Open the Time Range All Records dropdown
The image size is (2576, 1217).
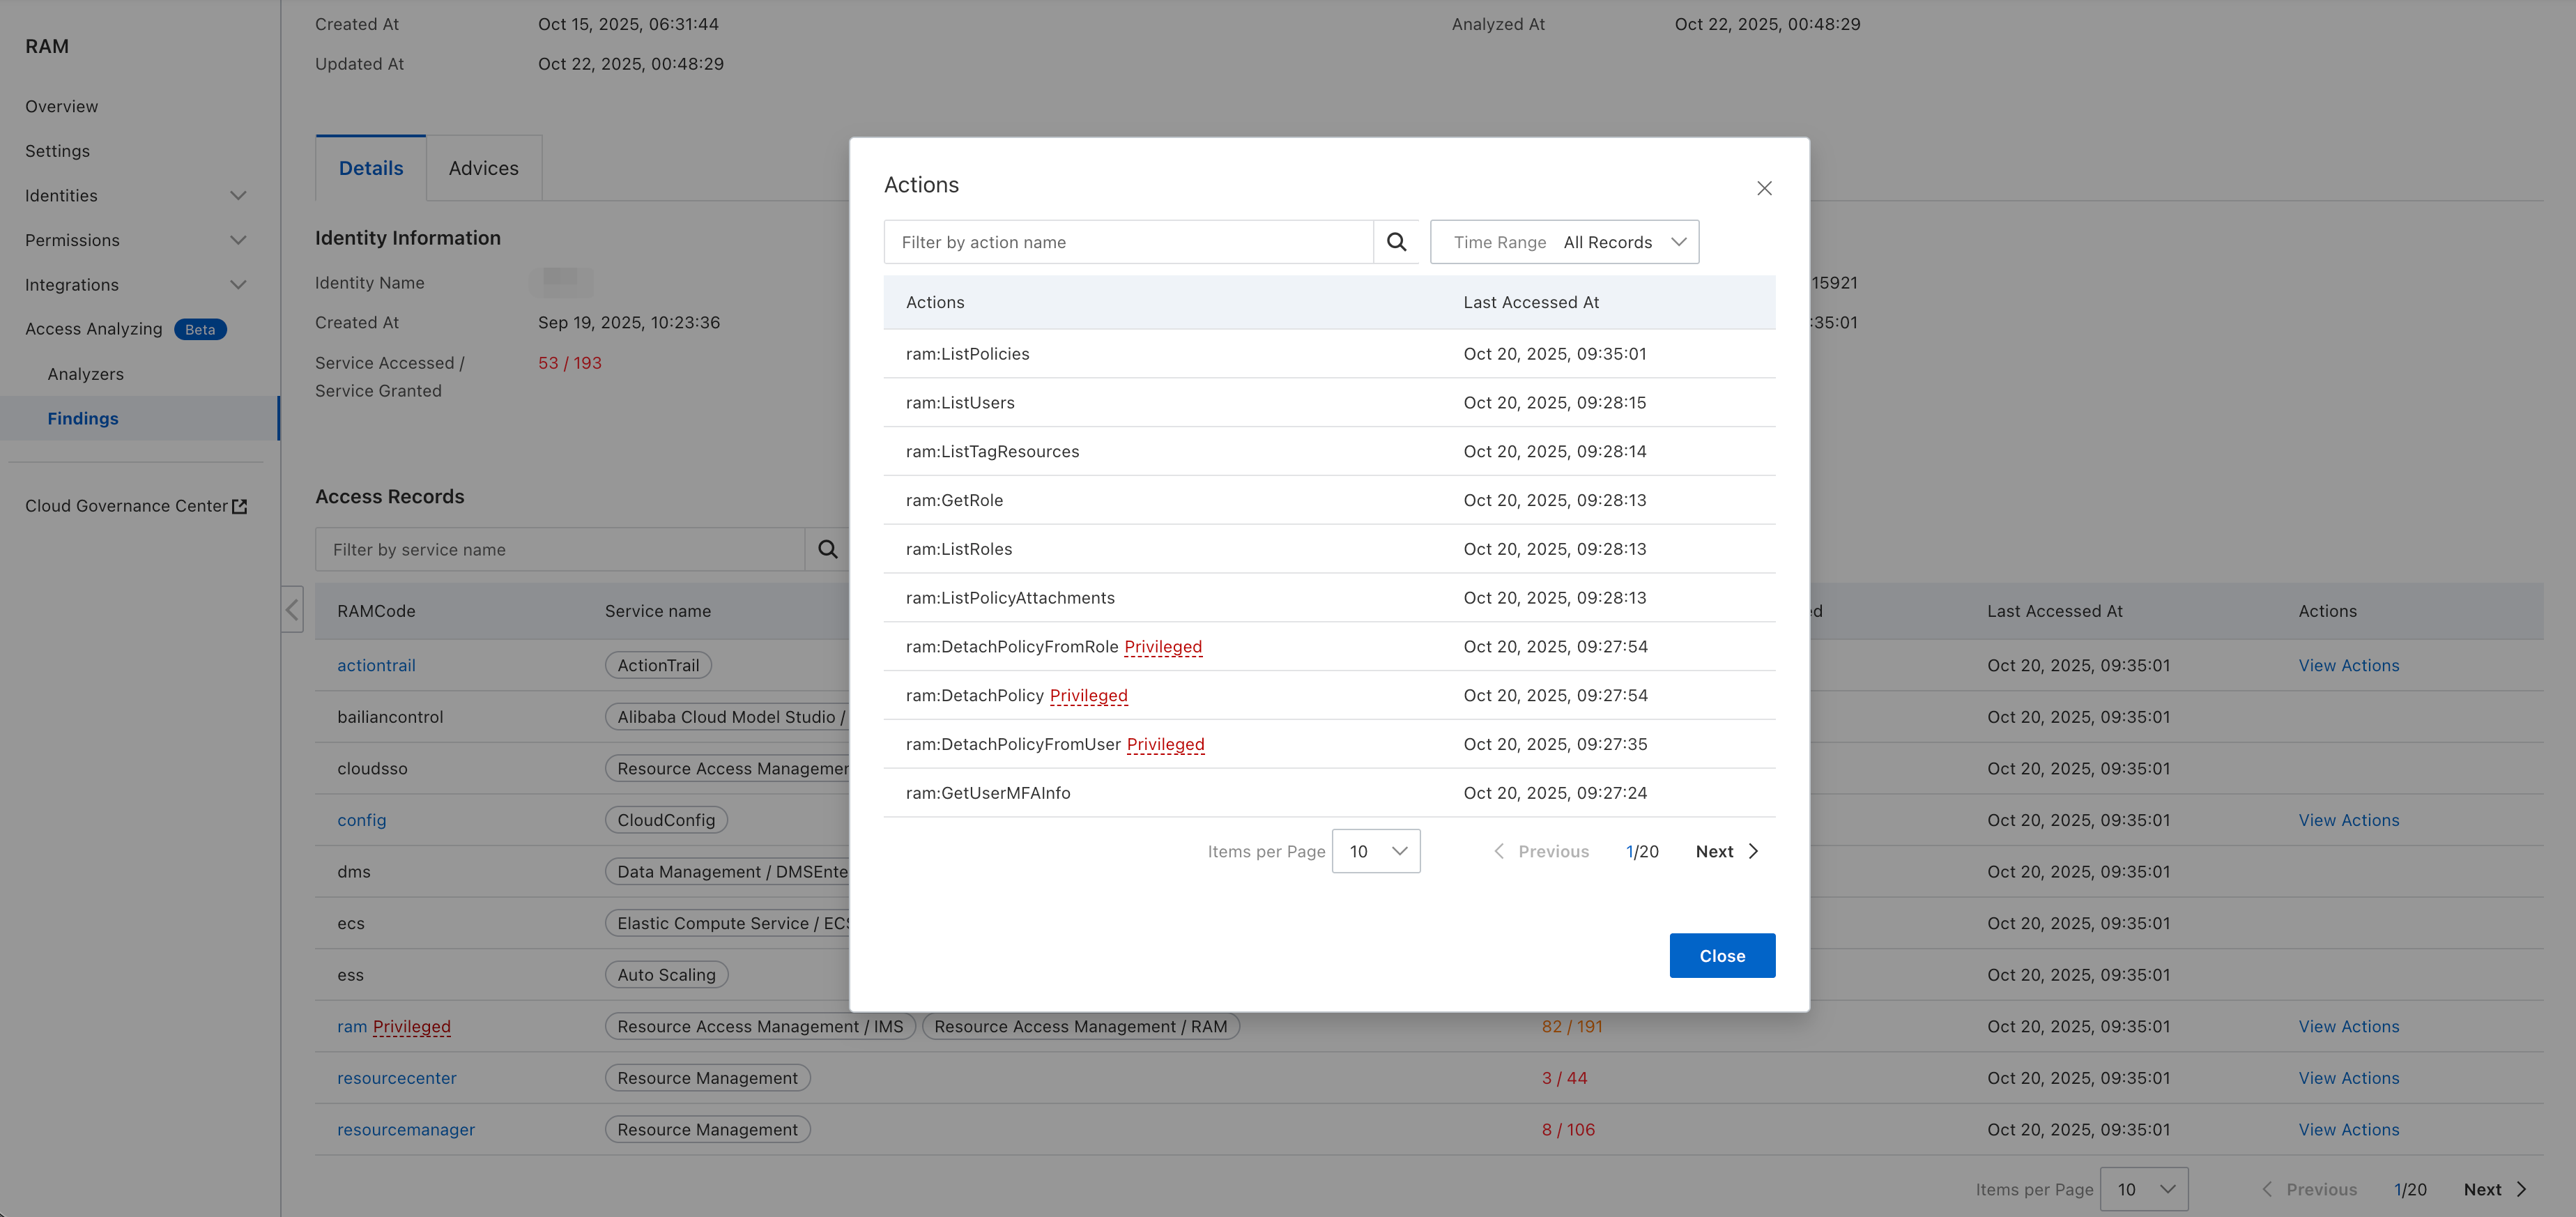click(1564, 242)
